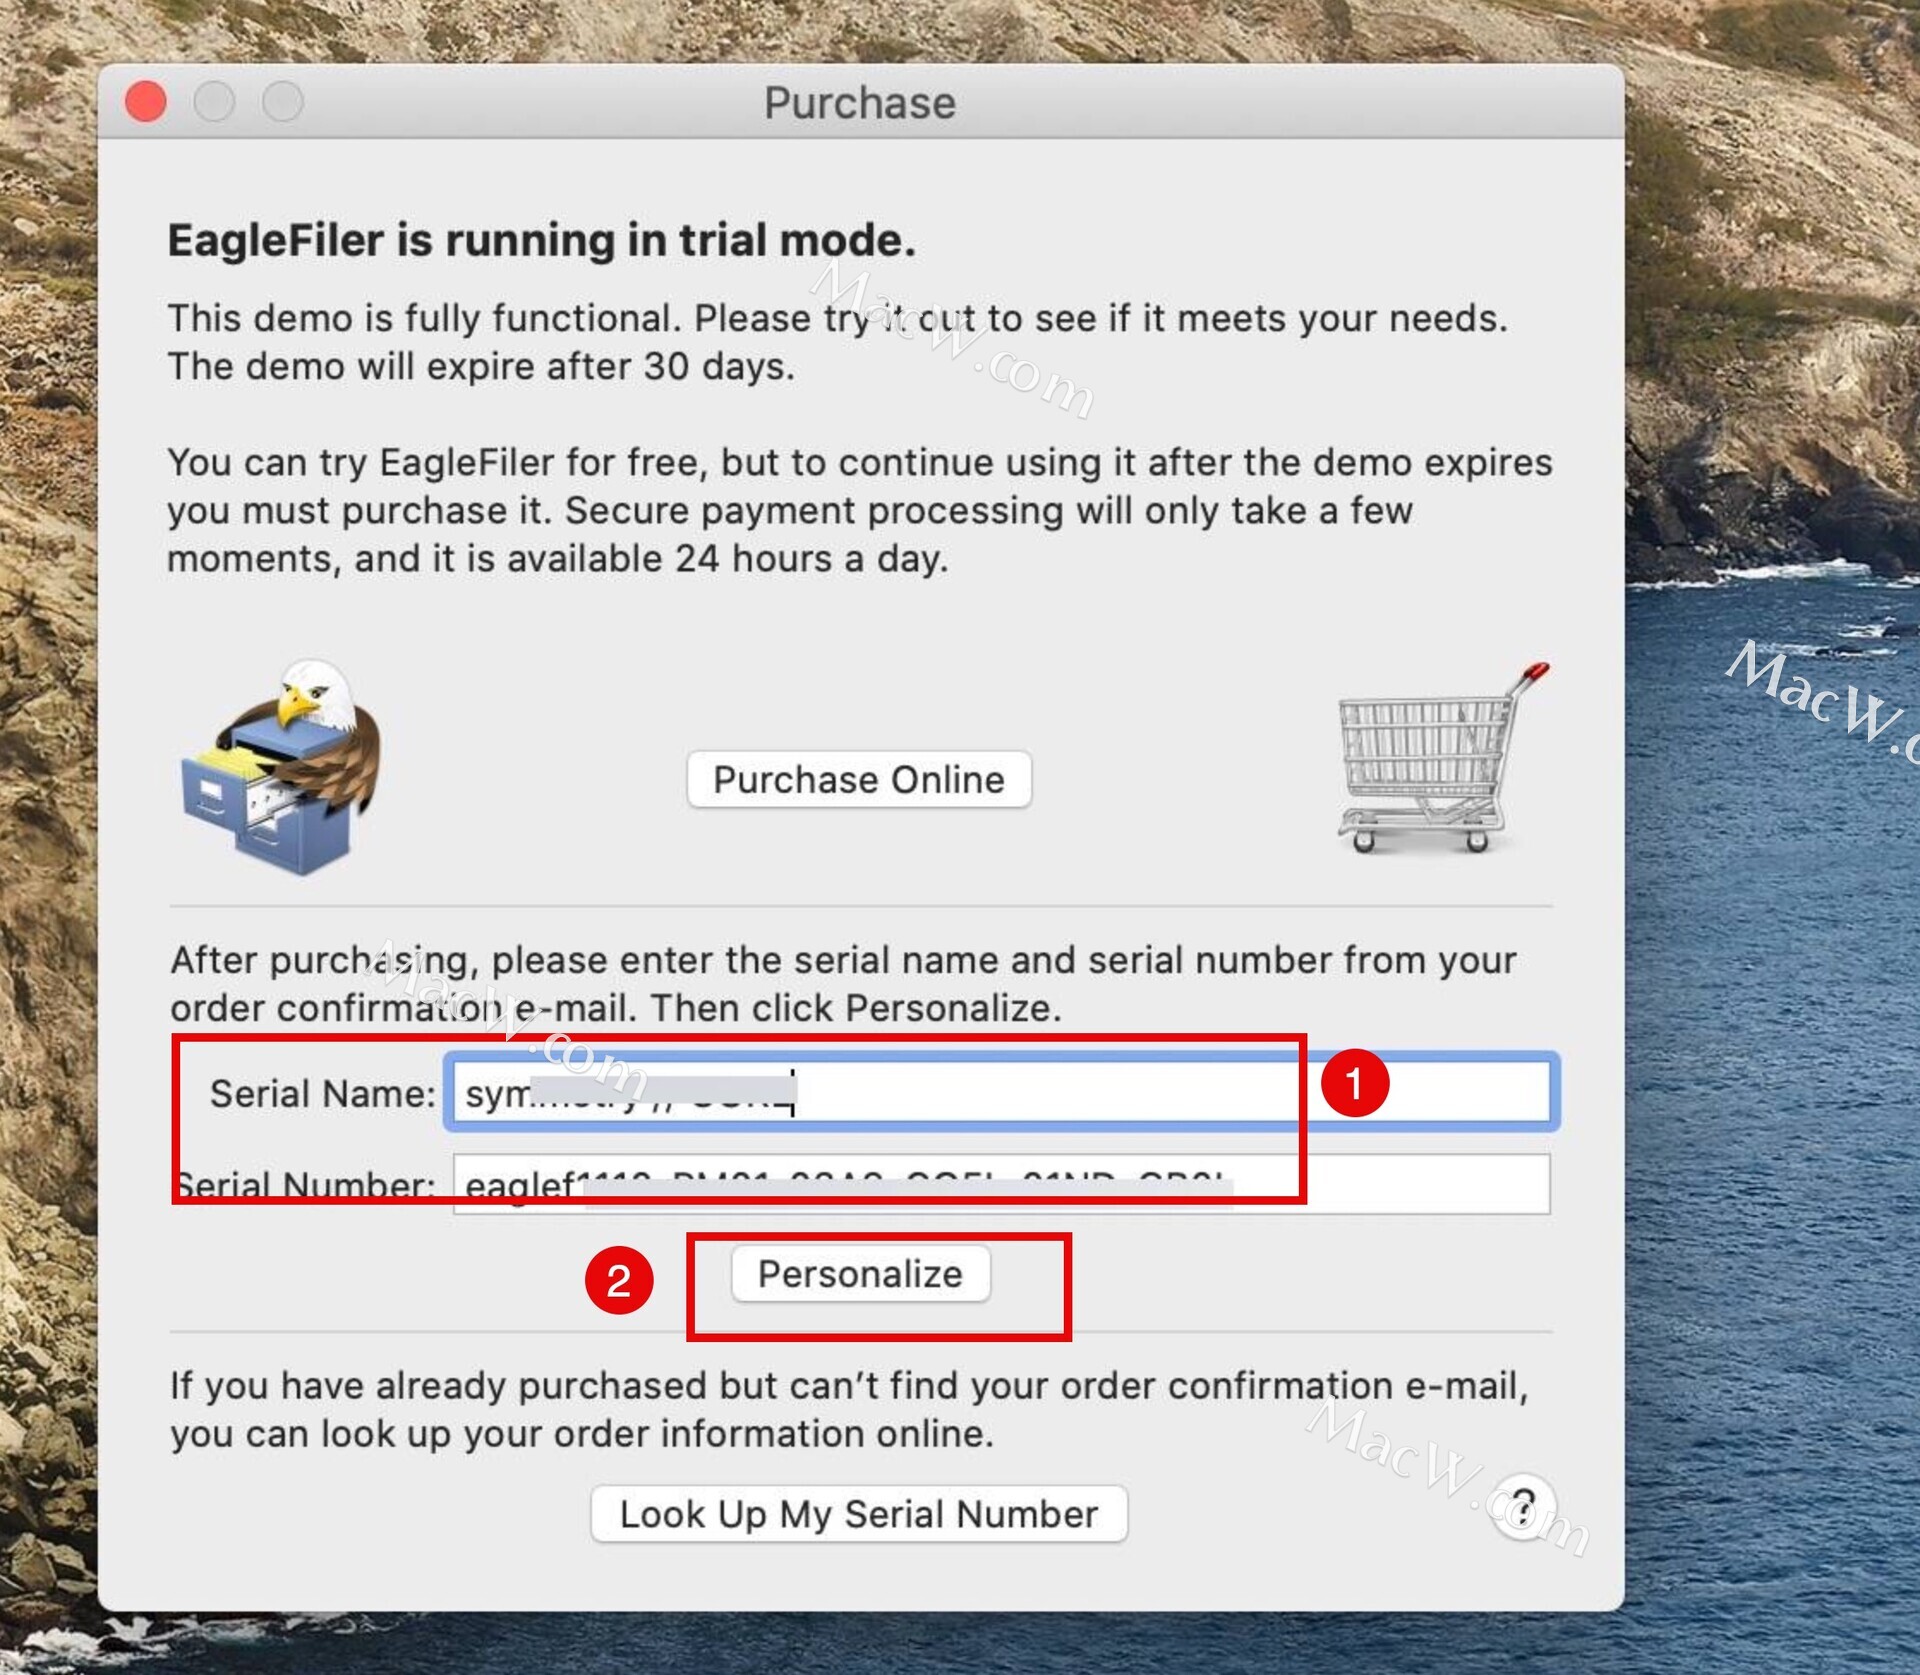Click the grayed-out minimize window button
Screen dimensions: 1920x1675
214,102
